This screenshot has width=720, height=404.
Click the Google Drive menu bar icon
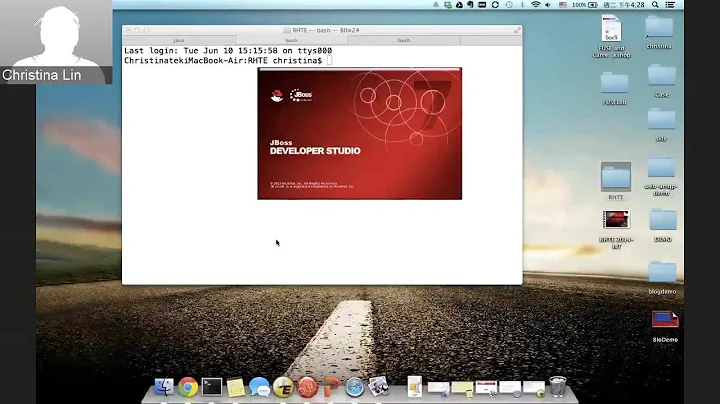(459, 5)
